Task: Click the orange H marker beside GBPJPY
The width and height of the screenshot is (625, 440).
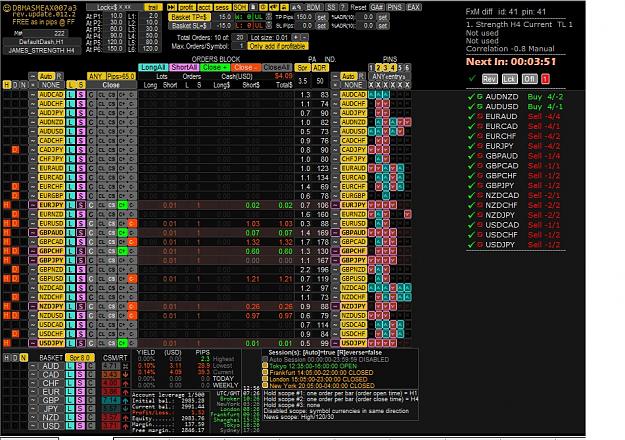Action: tap(7, 260)
